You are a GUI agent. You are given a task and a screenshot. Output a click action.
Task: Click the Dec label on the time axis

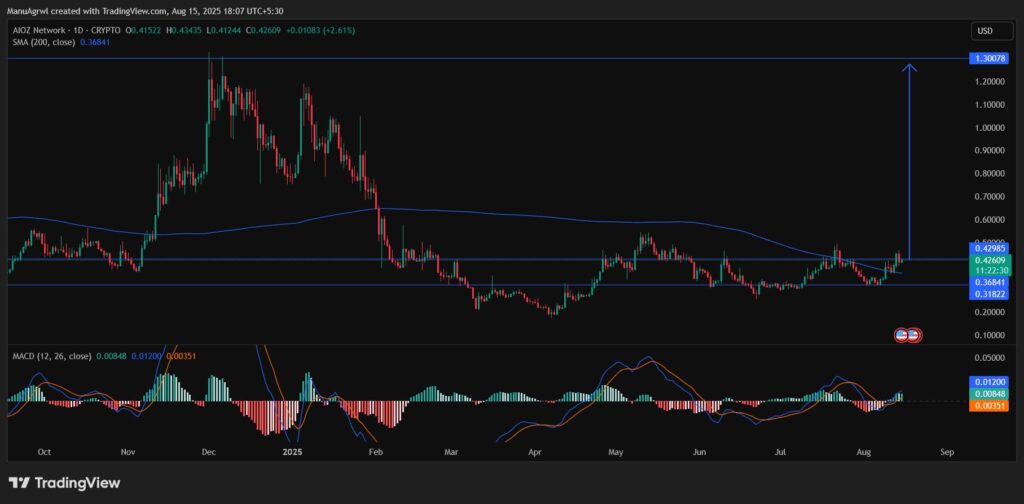point(209,452)
